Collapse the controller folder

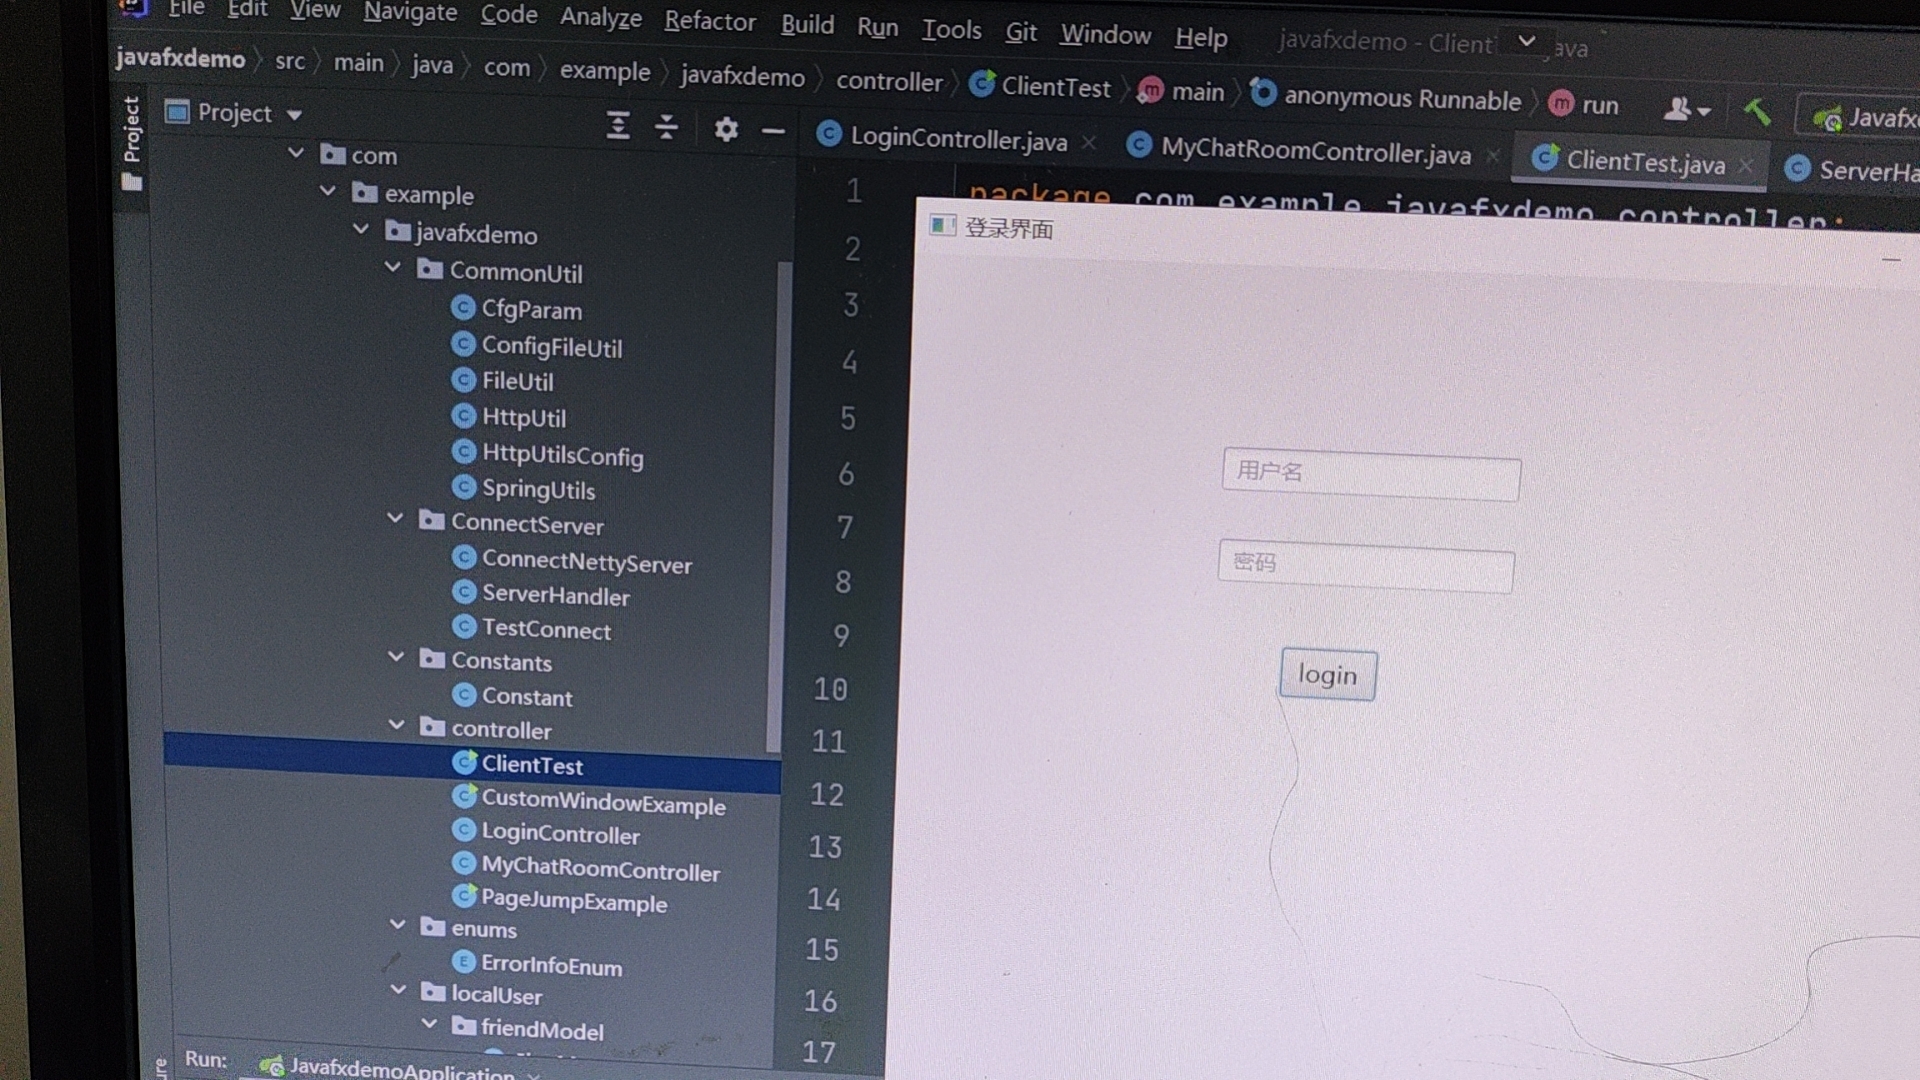[x=396, y=725]
